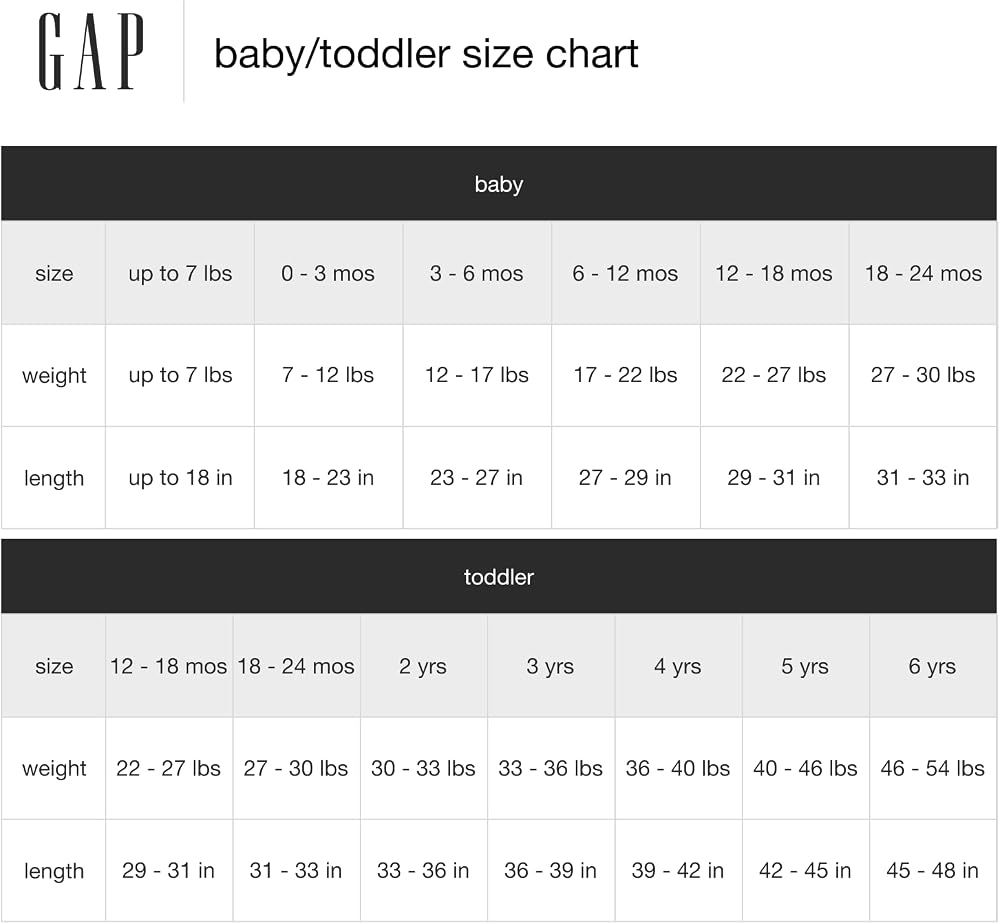Click the 3 - 6 mos size cell

click(x=477, y=273)
